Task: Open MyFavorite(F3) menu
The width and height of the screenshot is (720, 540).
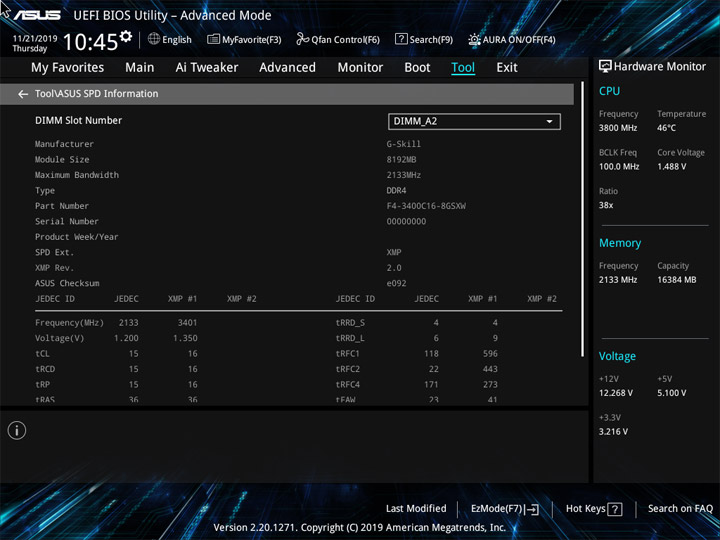Action: (244, 39)
